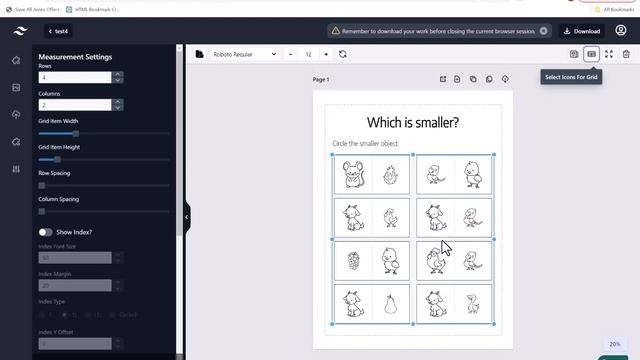Select the dragon fruit drawing beside the mouse
Image resolution: width=640 pixels, height=360 pixels.
pyautogui.click(x=391, y=175)
